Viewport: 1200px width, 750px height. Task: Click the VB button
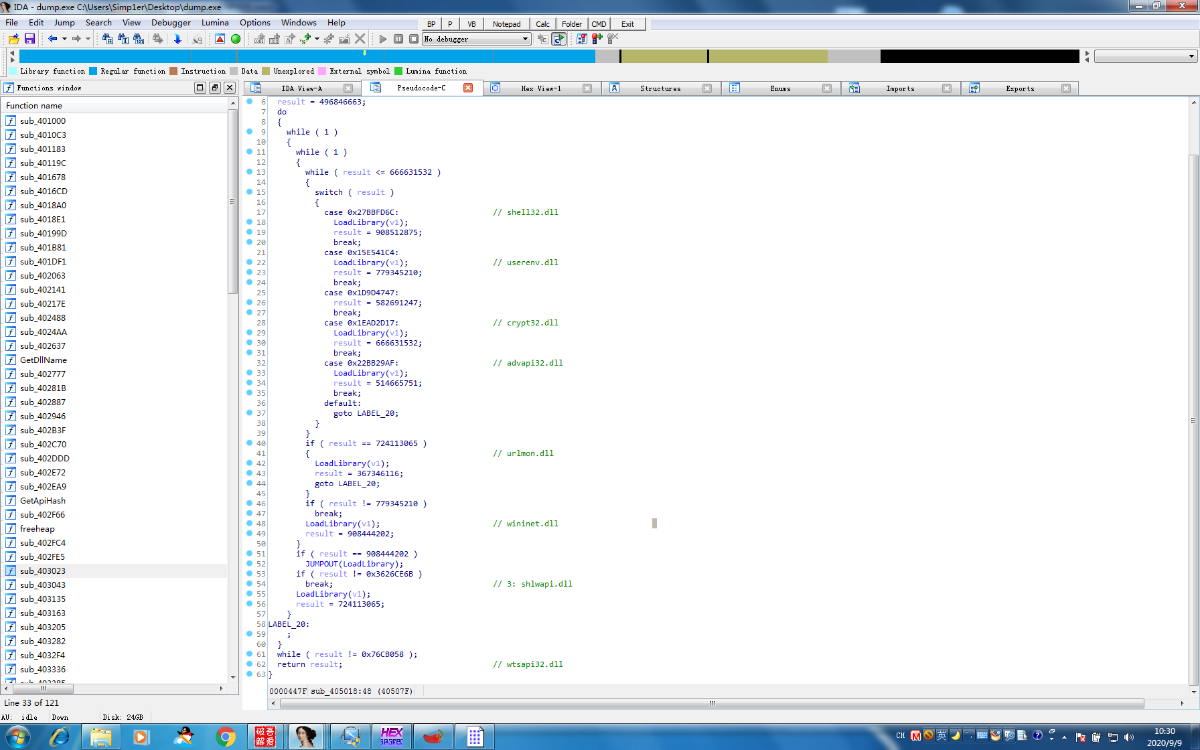(x=471, y=23)
